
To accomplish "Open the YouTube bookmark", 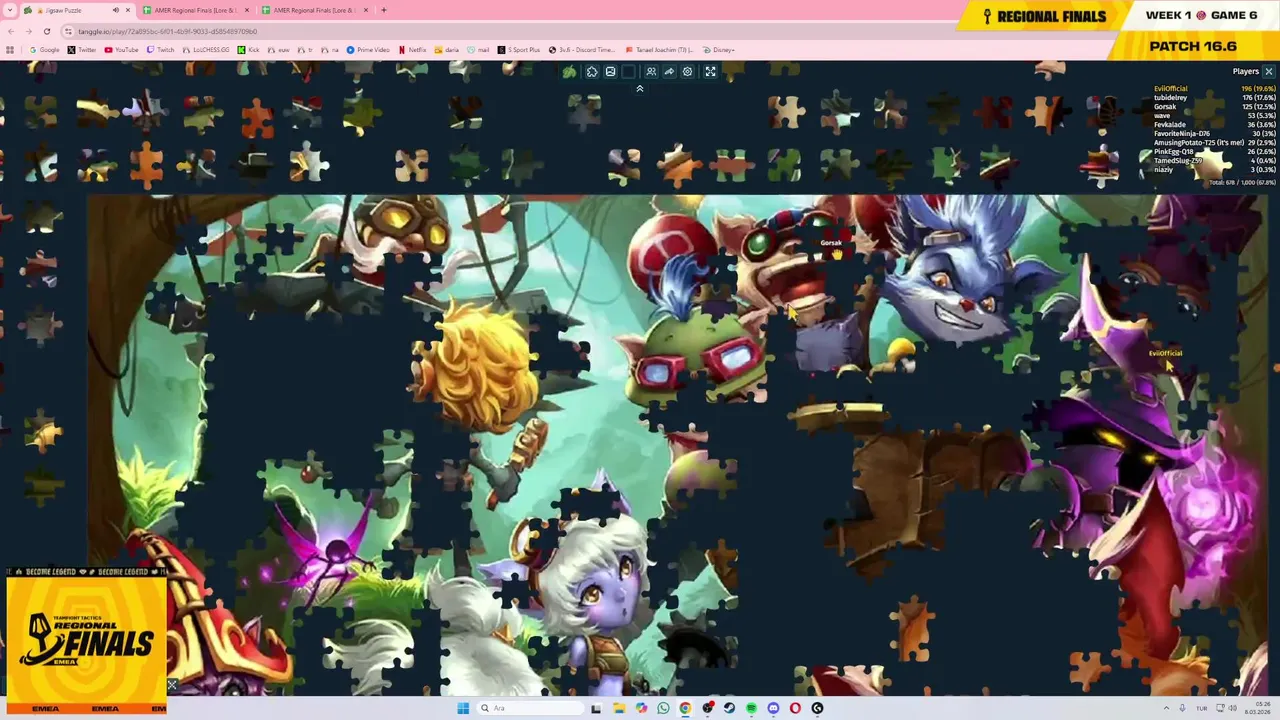I will click(121, 50).
